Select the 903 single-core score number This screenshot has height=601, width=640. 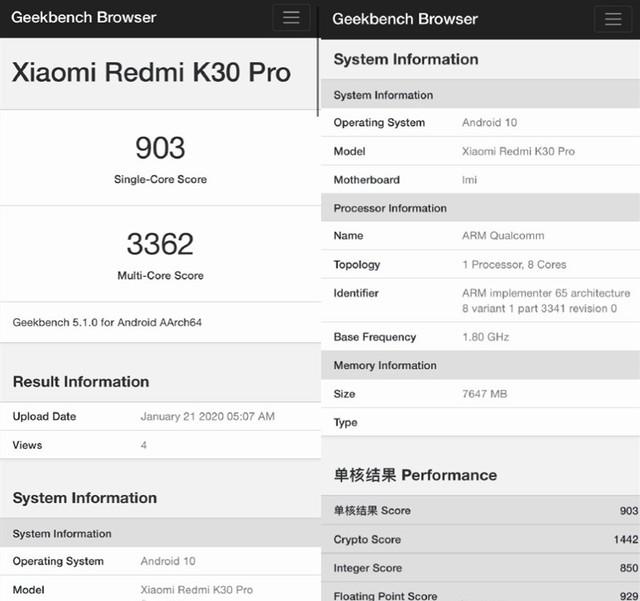click(x=160, y=148)
